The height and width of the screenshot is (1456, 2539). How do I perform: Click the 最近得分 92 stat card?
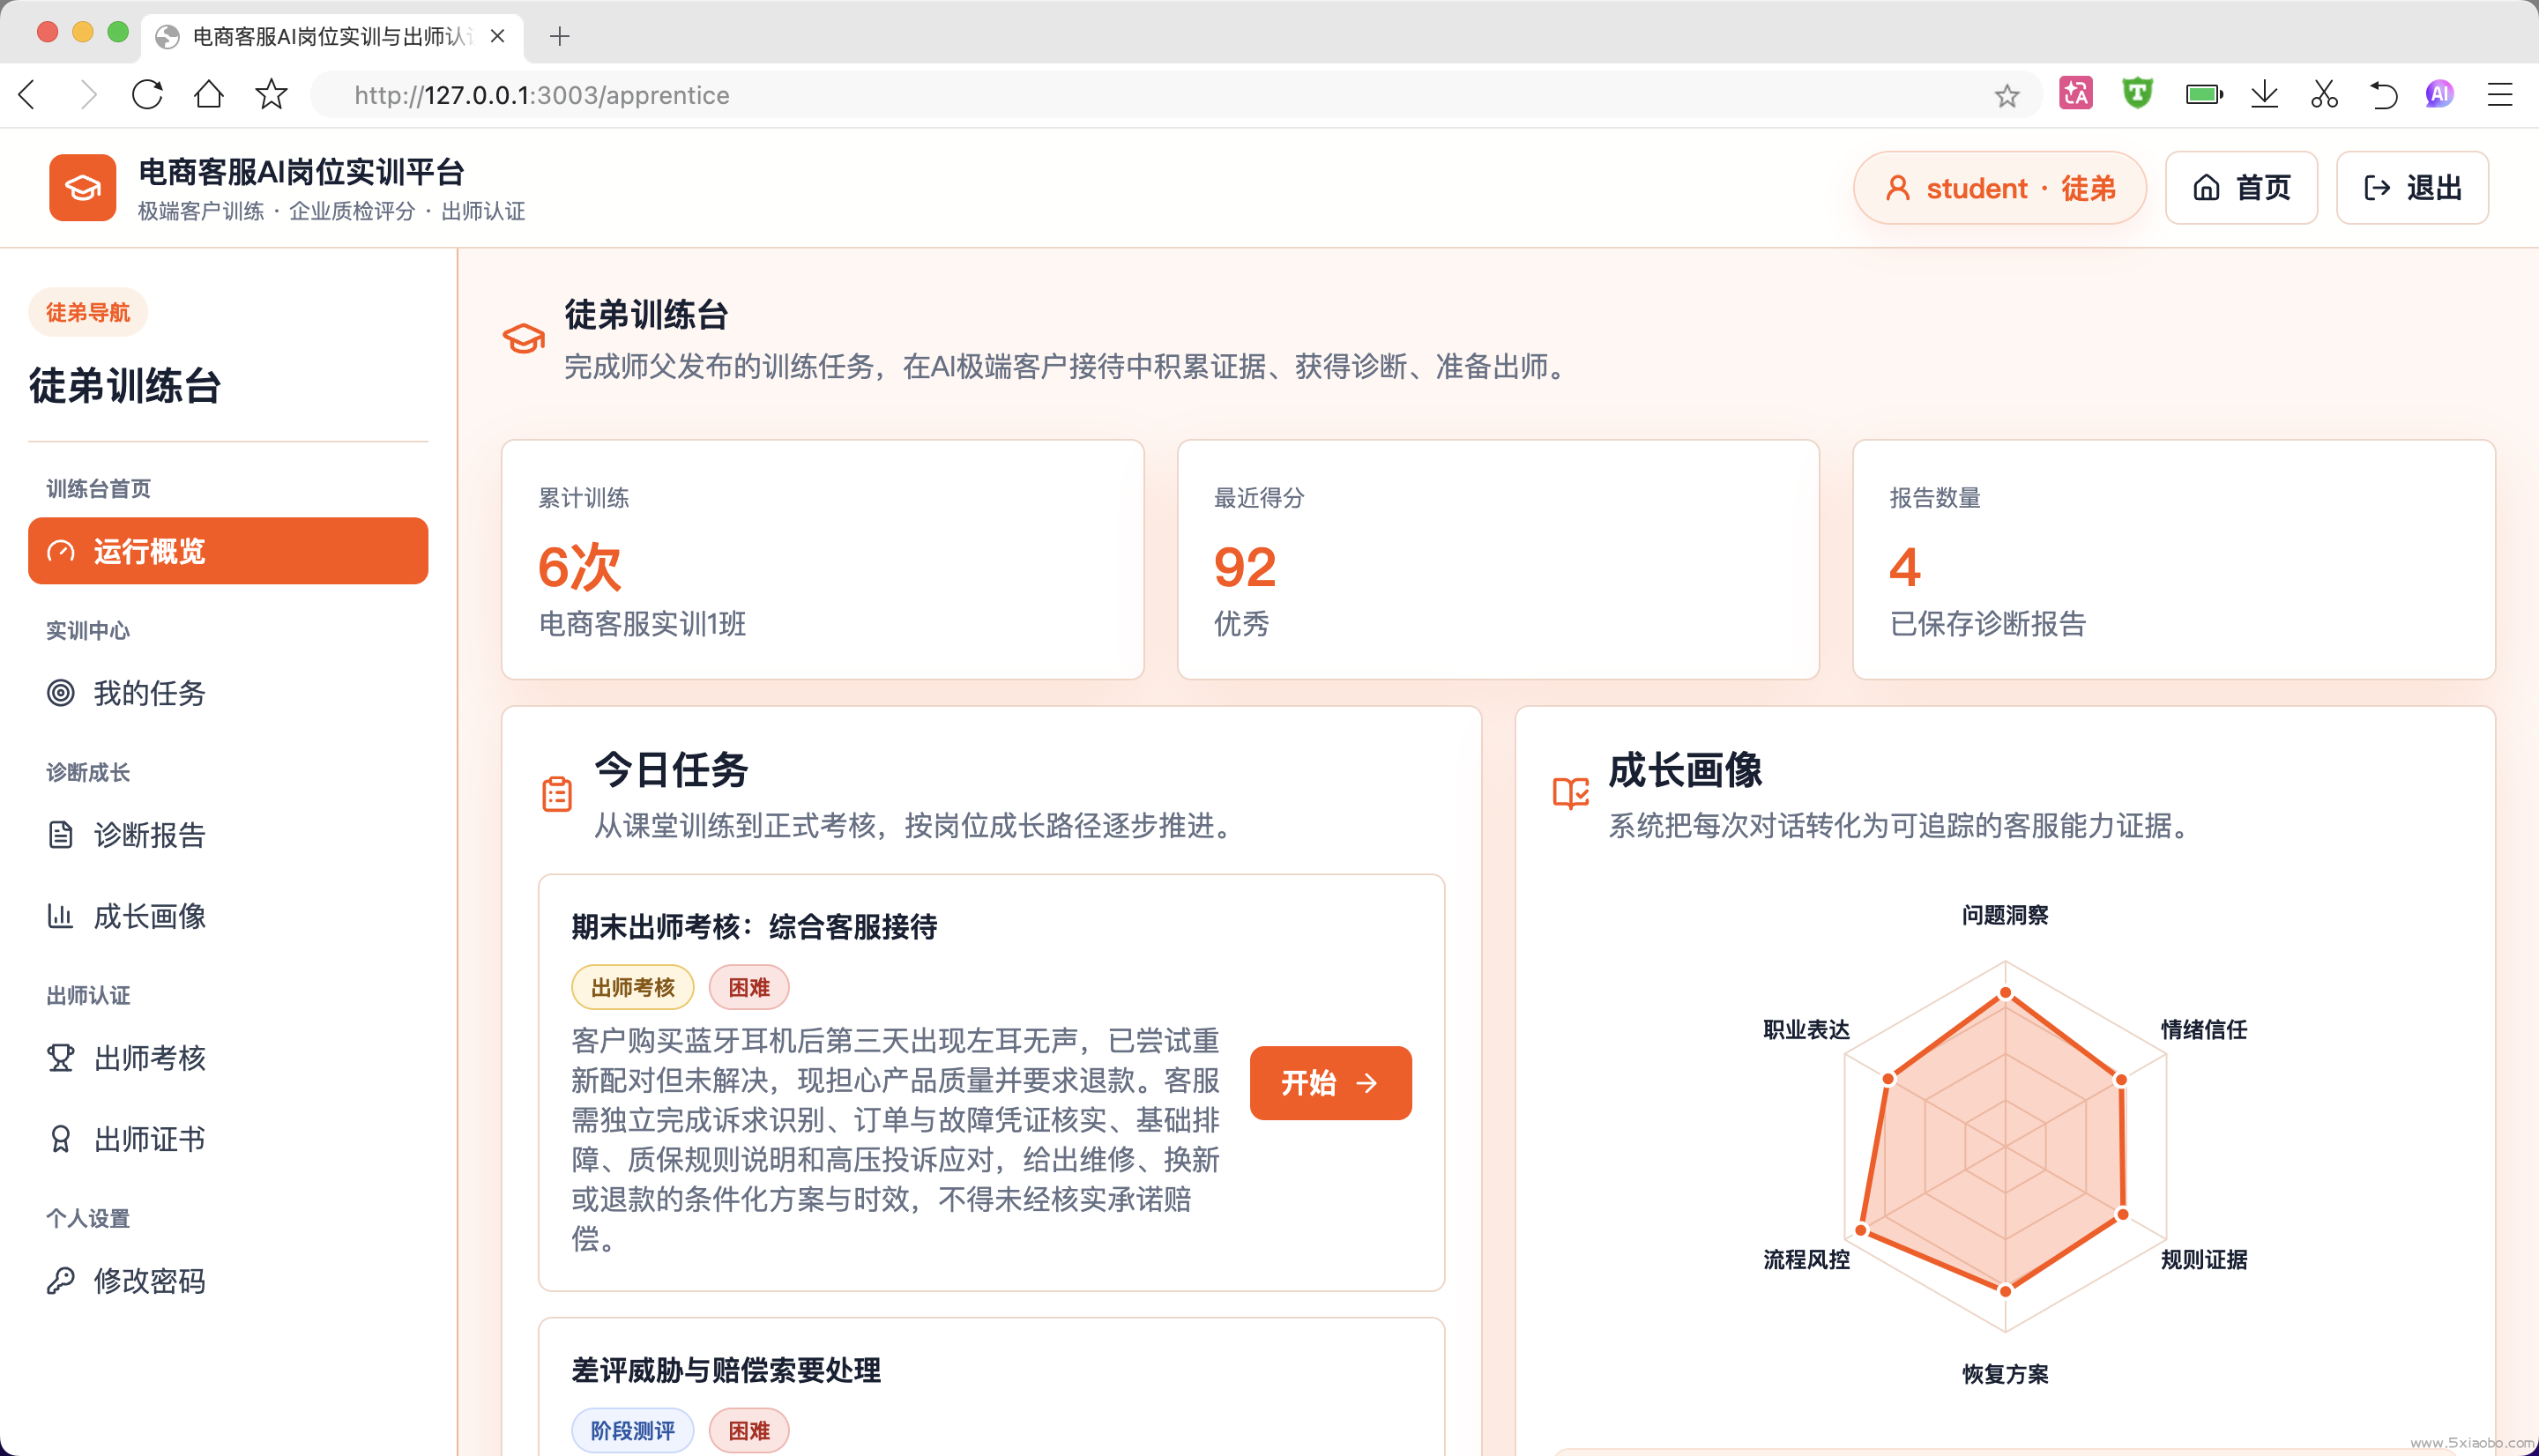click(x=1498, y=560)
